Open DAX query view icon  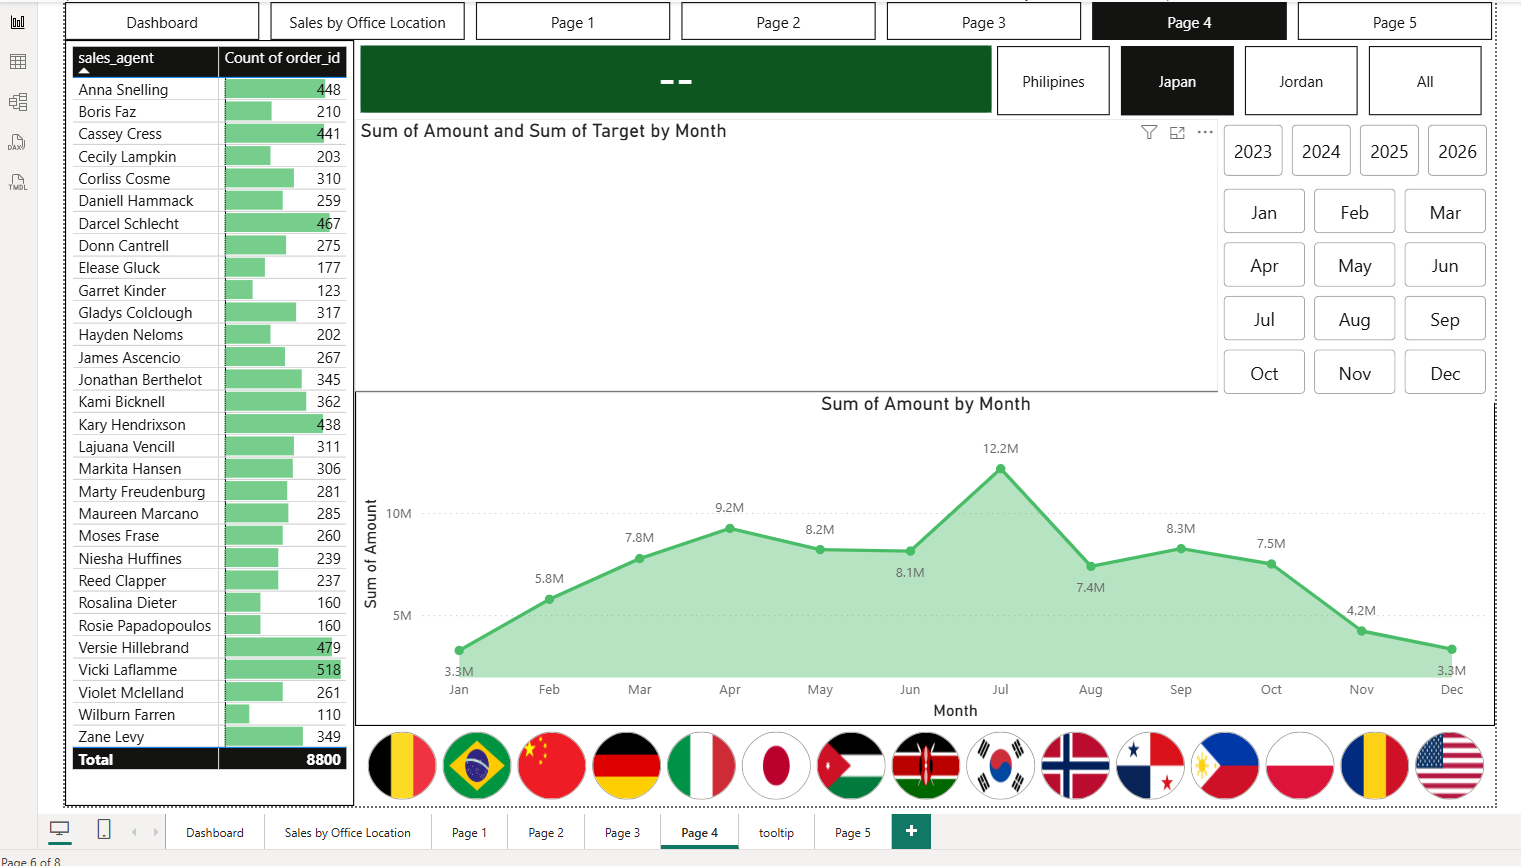(x=17, y=142)
